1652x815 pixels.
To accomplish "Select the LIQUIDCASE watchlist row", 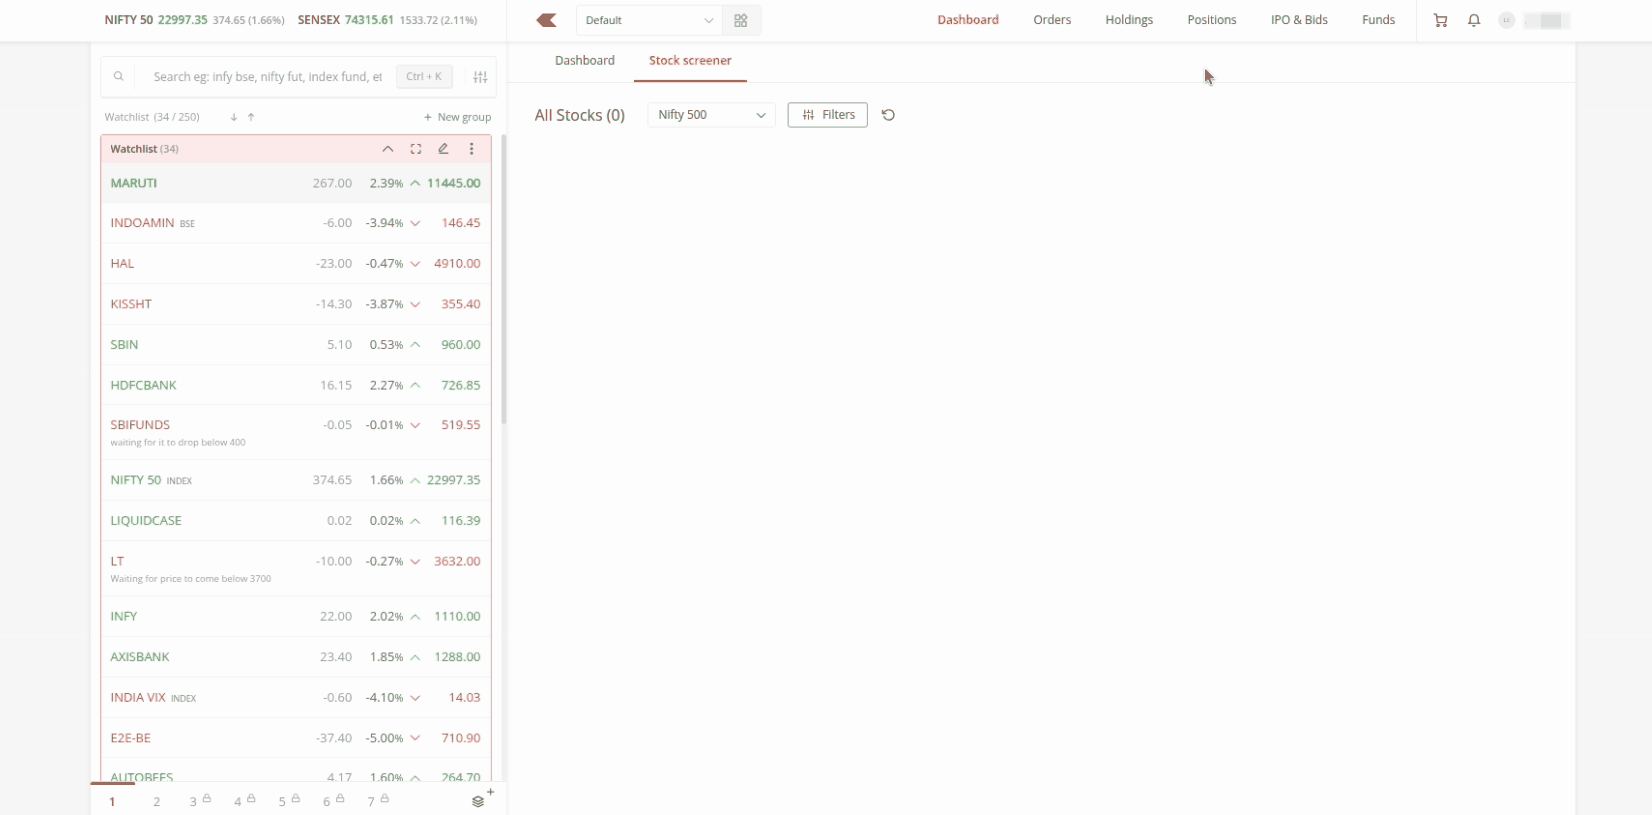I will pyautogui.click(x=296, y=521).
